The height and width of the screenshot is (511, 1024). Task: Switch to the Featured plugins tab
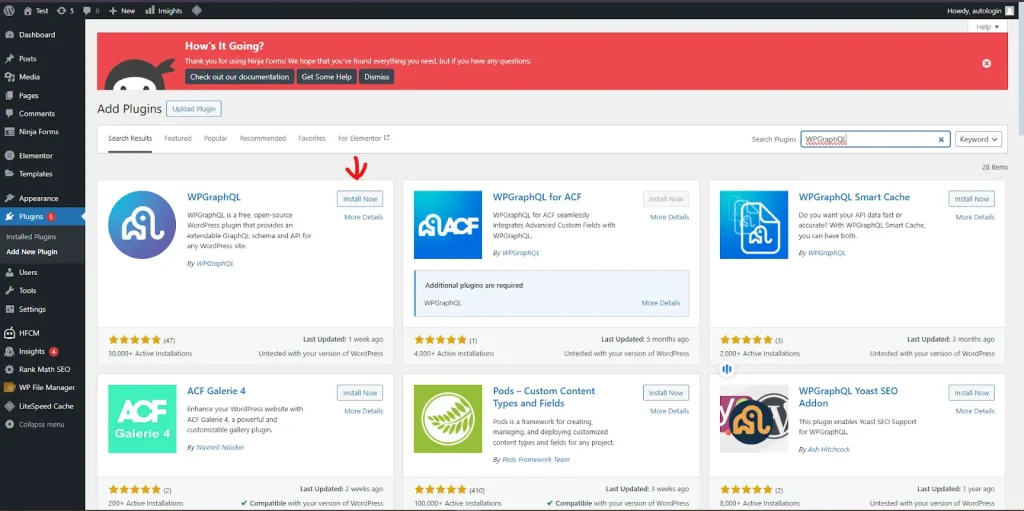(x=178, y=139)
